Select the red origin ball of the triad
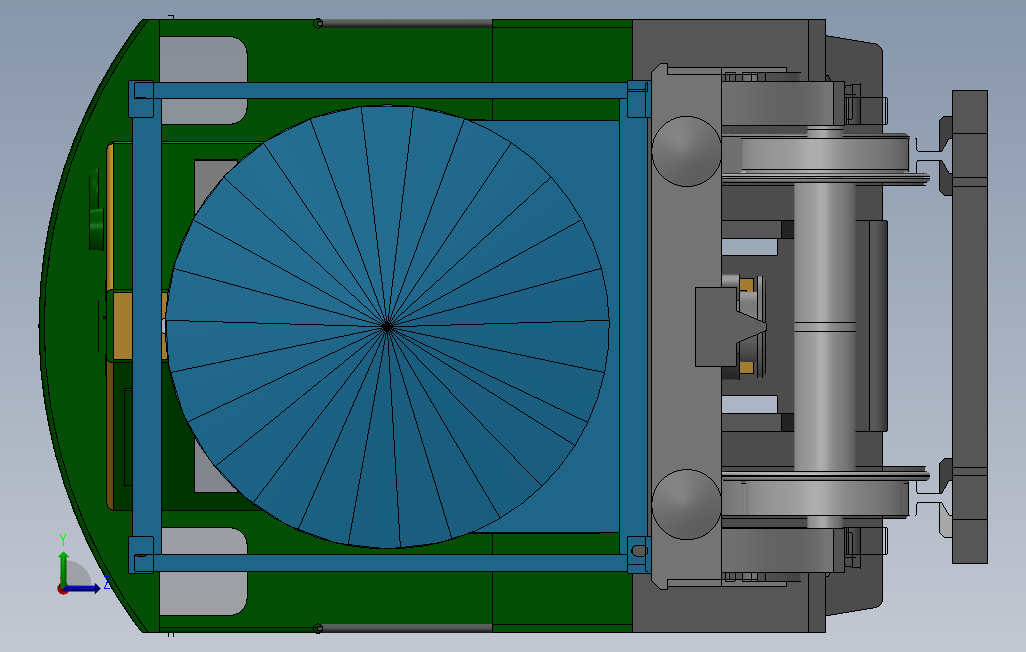The height and width of the screenshot is (652, 1026). (62, 589)
